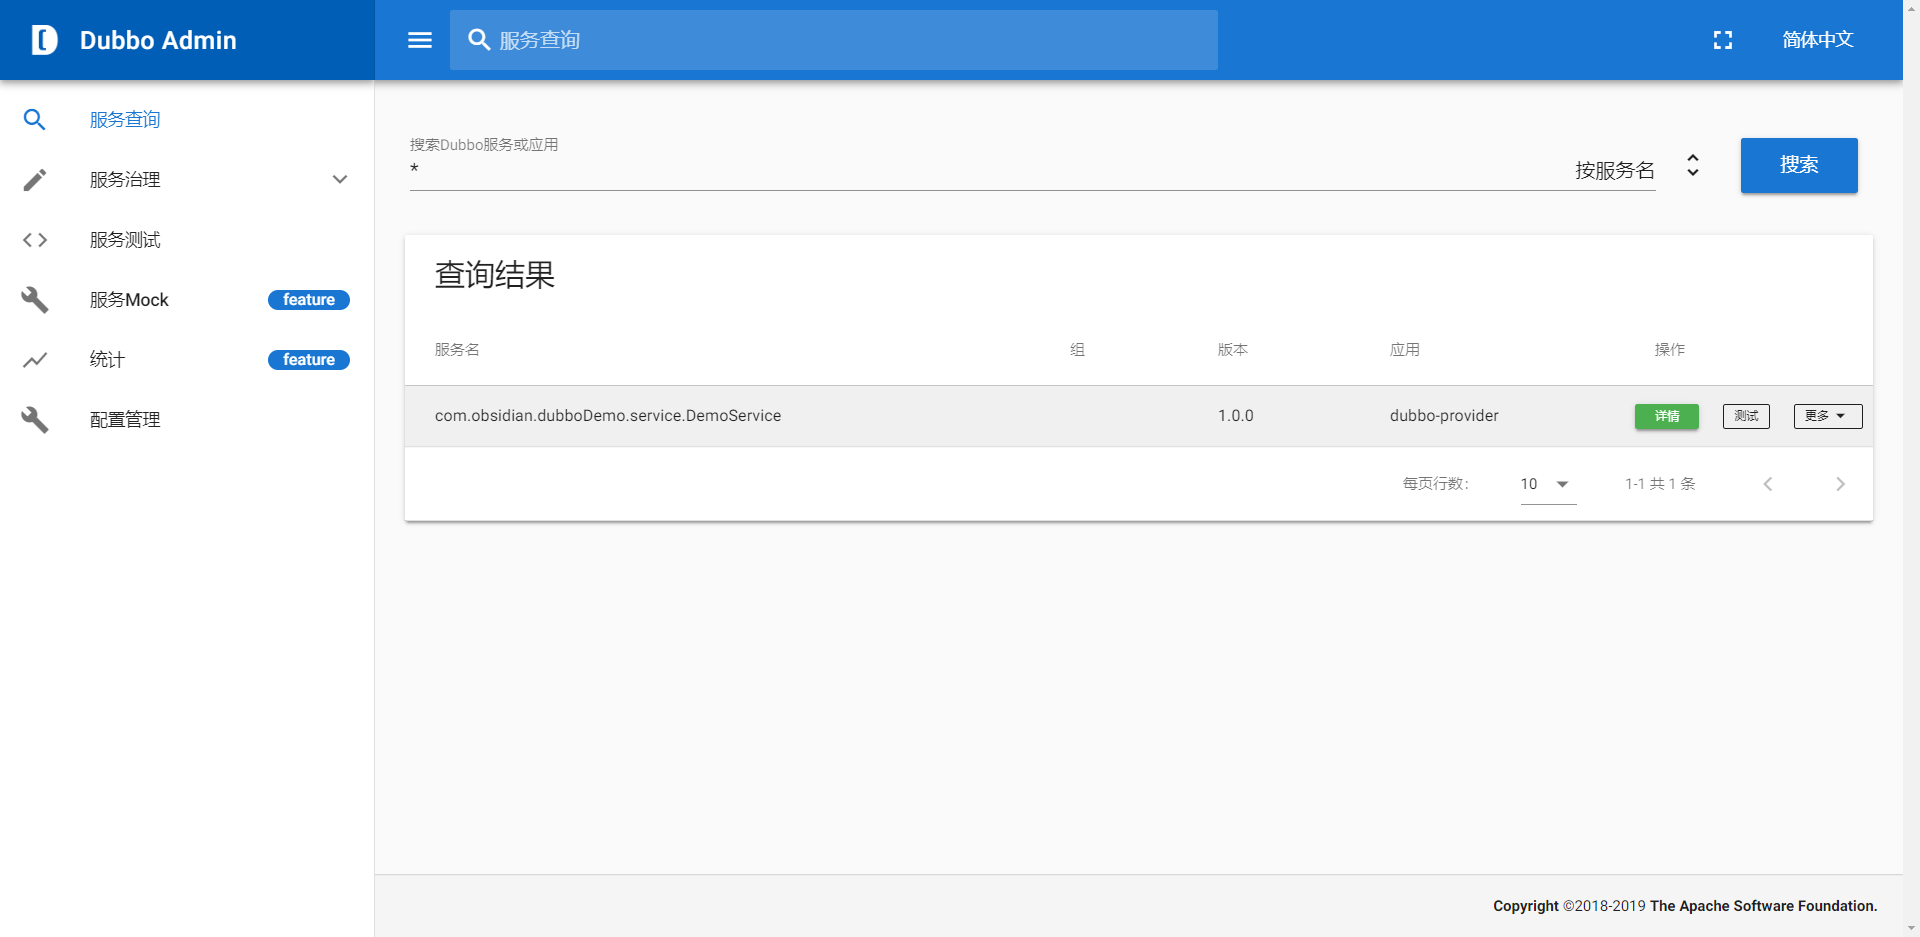The image size is (1920, 937).
Task: Open the 更多 actions dropdown
Action: point(1828,416)
